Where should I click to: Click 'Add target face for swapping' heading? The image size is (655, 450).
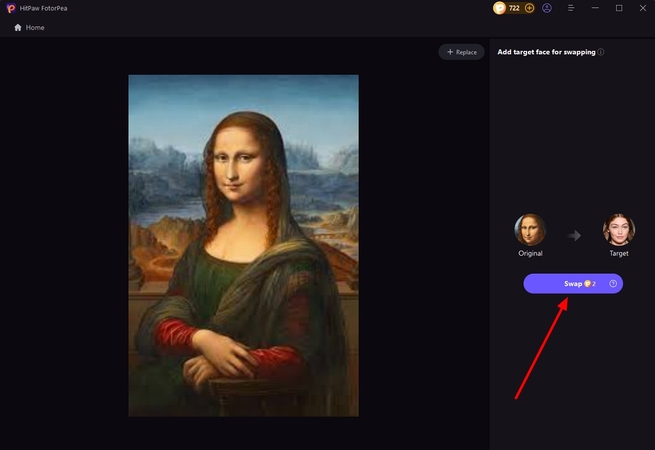546,52
